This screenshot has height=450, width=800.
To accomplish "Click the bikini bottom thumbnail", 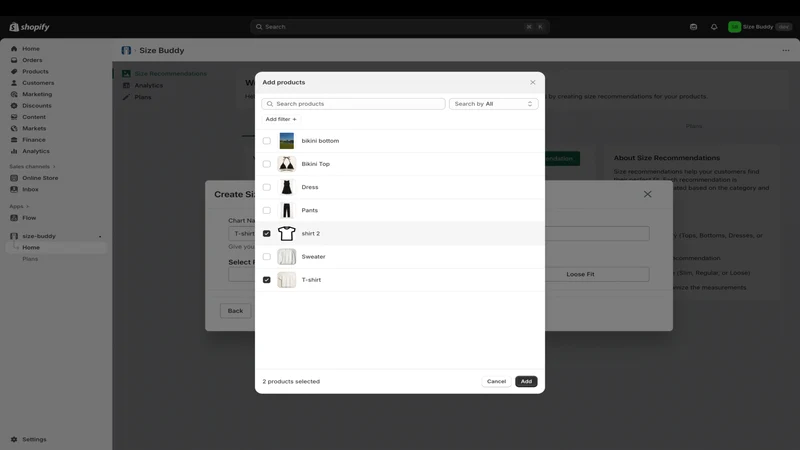I will pos(286,141).
